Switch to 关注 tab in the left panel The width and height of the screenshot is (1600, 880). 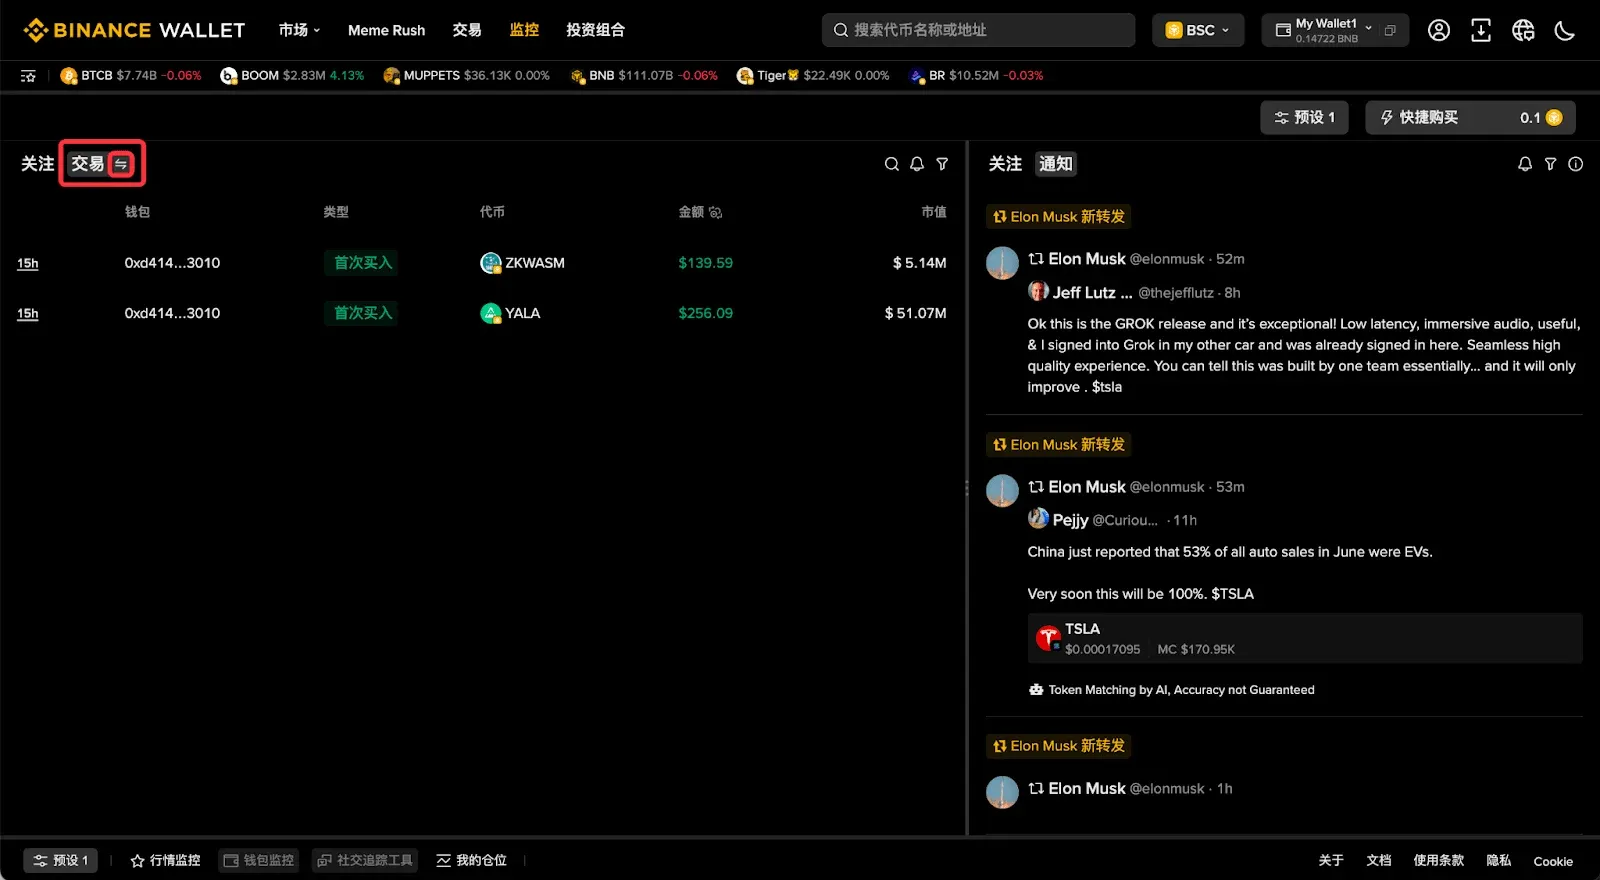coord(37,164)
